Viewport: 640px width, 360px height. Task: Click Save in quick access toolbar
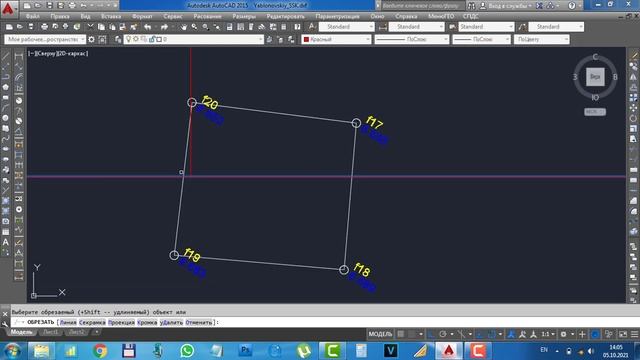point(49,5)
